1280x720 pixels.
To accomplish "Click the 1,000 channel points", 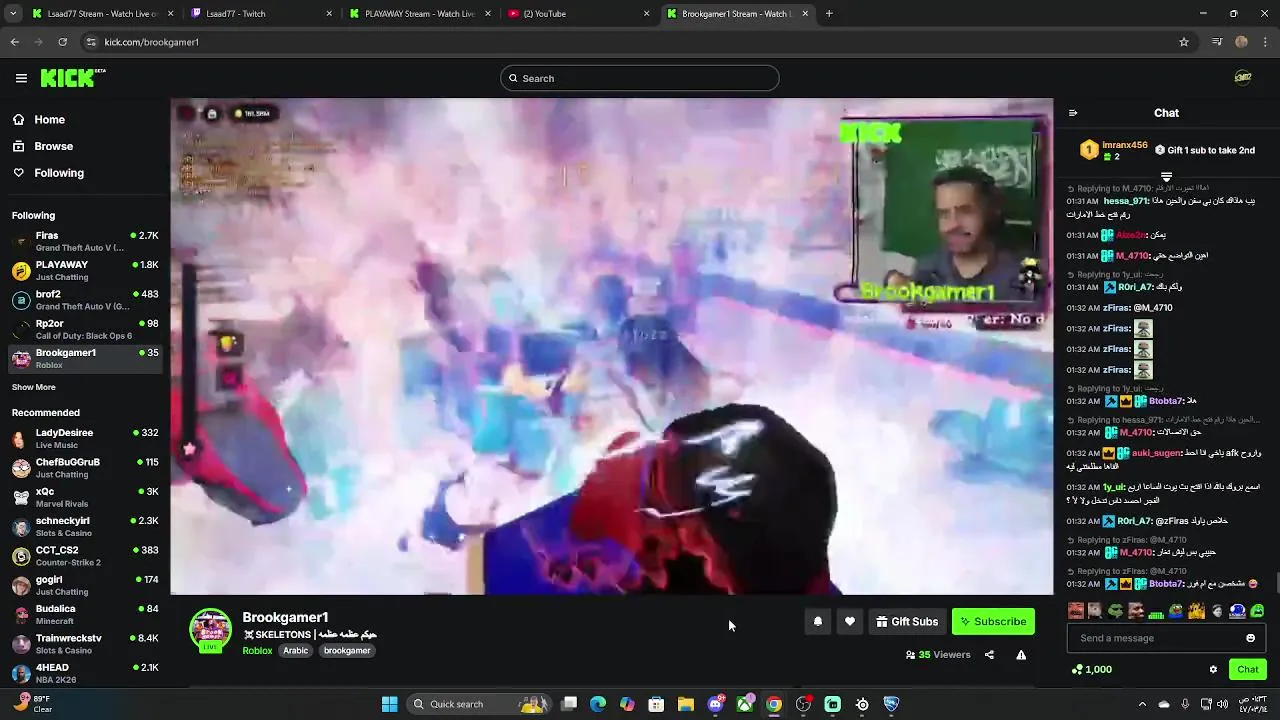I will (x=1091, y=669).
